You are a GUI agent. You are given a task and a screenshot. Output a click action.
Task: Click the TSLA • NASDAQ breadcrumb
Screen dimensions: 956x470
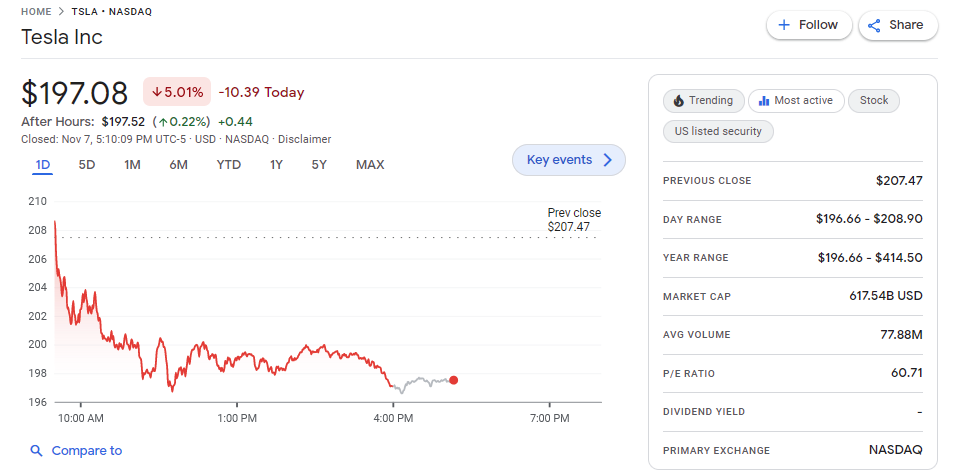pyautogui.click(x=112, y=12)
